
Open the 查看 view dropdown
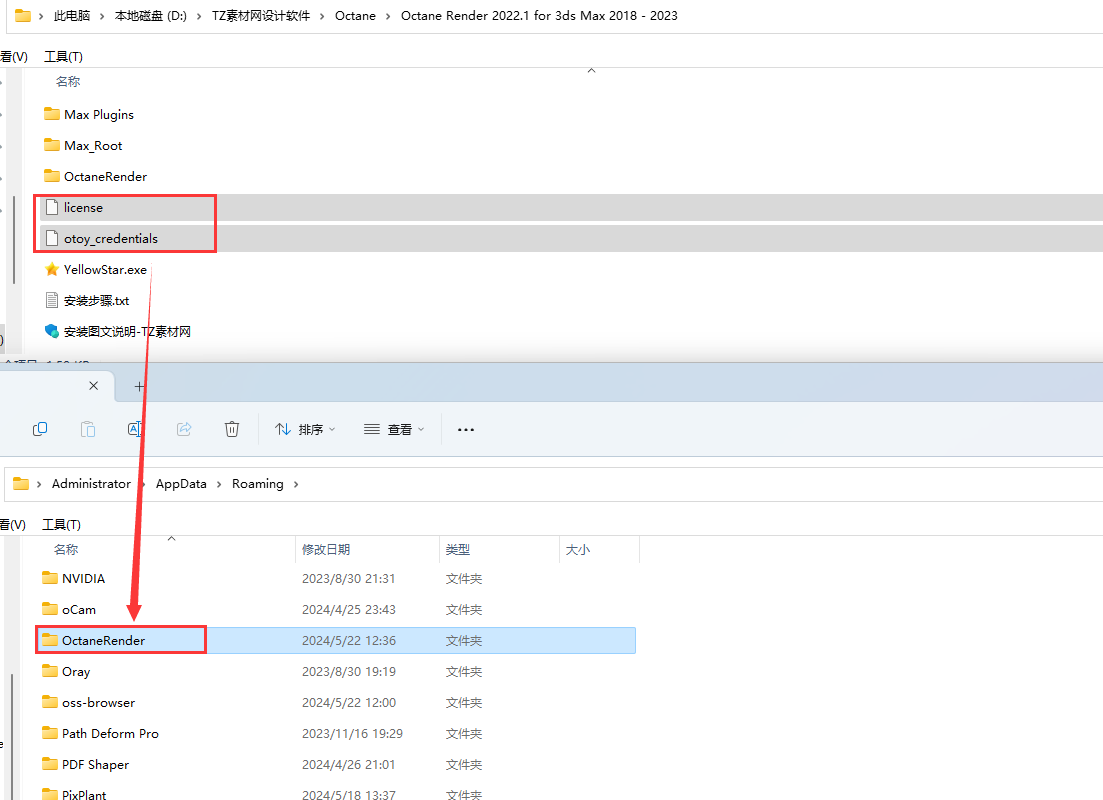pyautogui.click(x=394, y=429)
